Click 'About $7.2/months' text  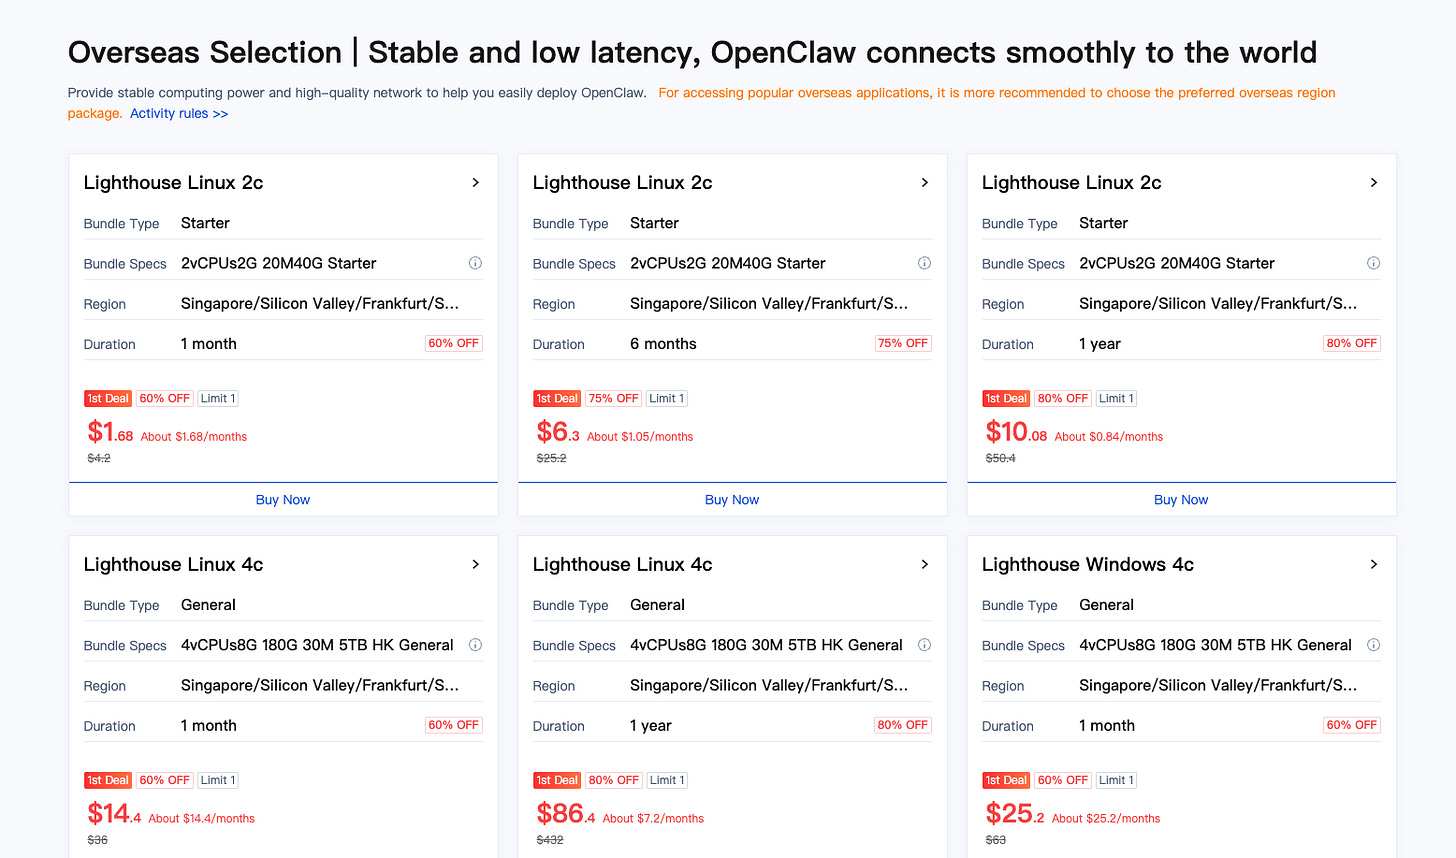point(653,819)
